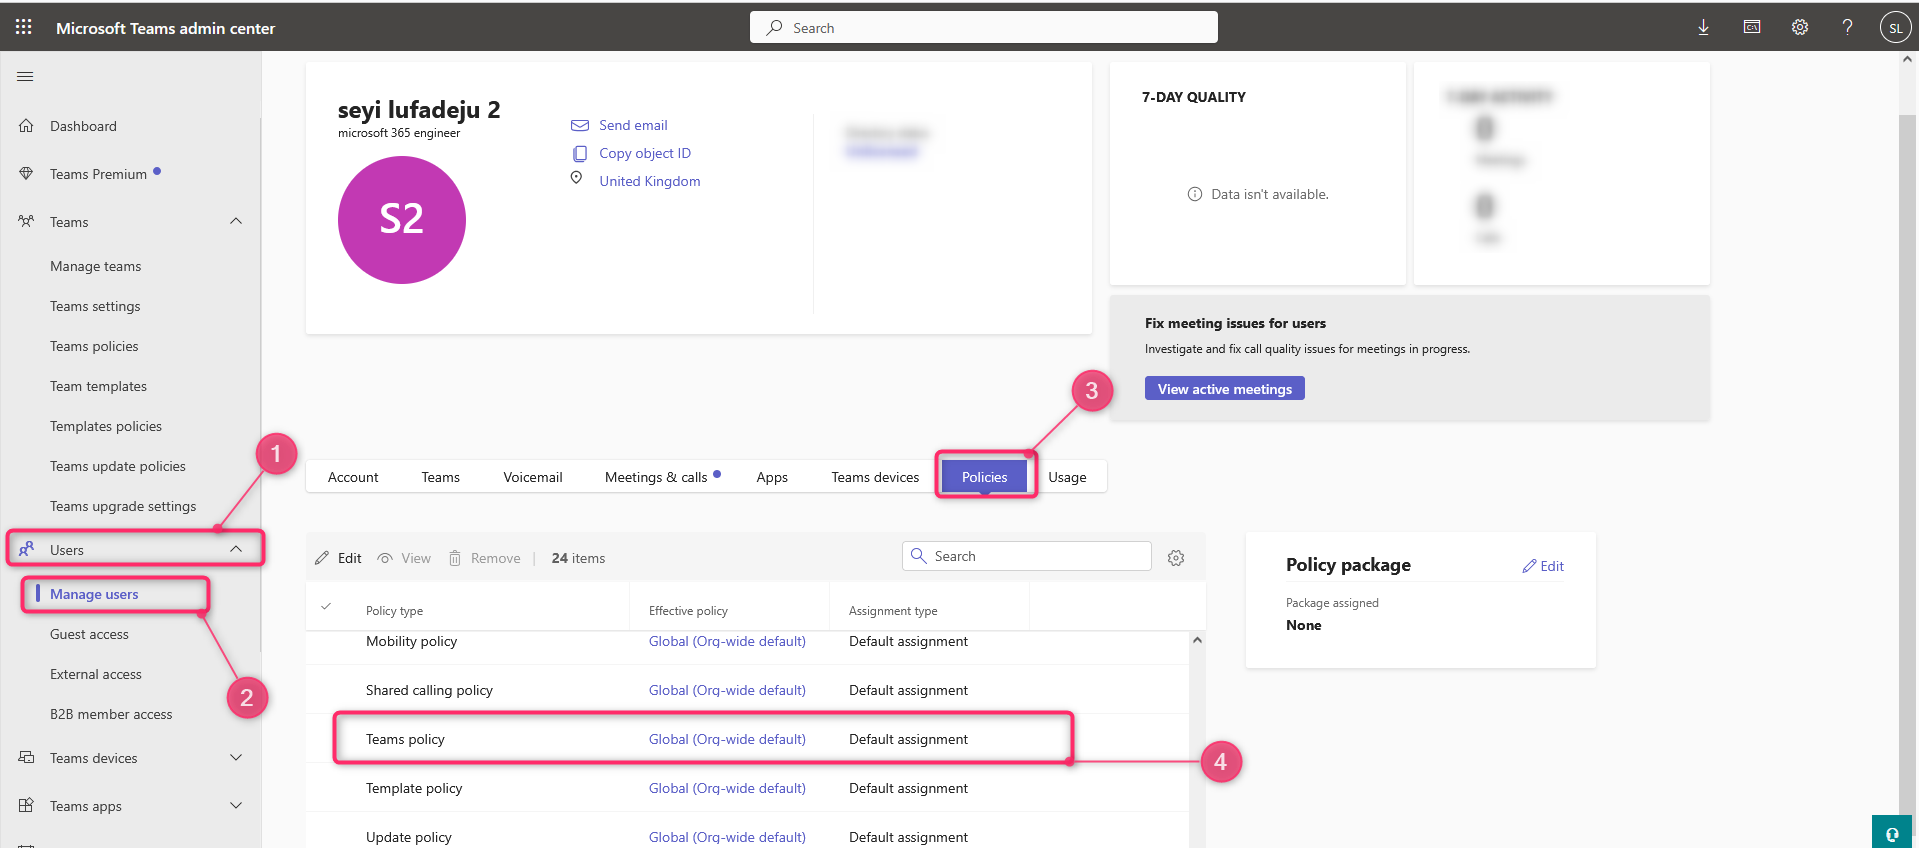Open Manage teams in sidebar

[x=95, y=266]
